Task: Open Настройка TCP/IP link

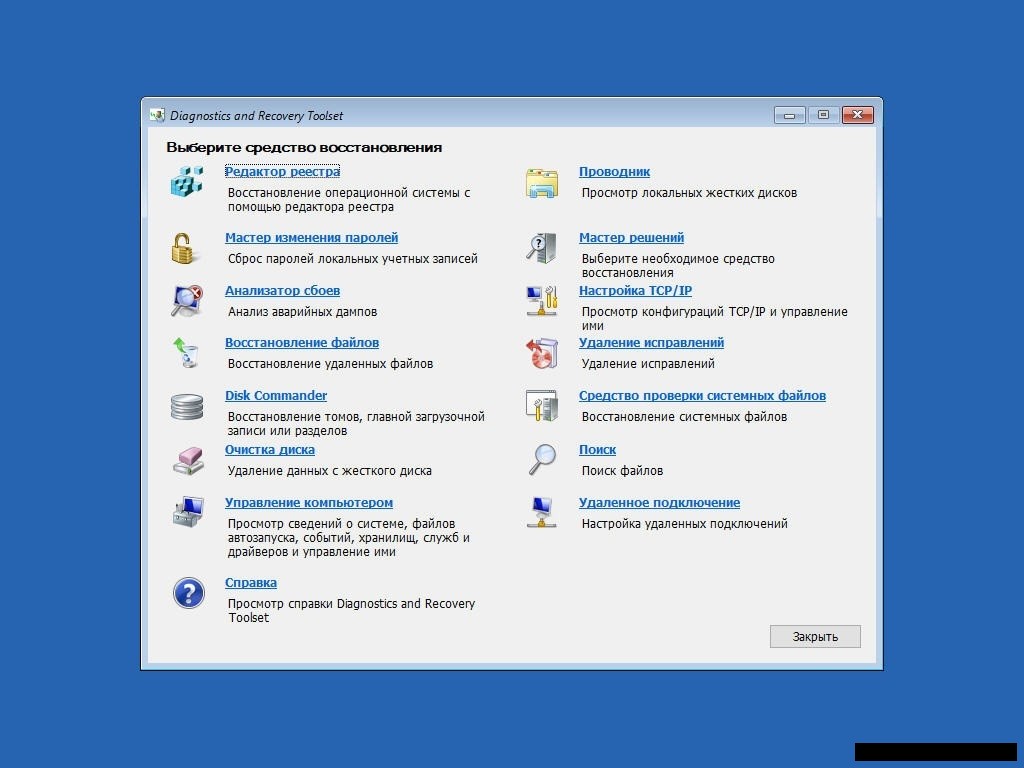Action: [635, 291]
